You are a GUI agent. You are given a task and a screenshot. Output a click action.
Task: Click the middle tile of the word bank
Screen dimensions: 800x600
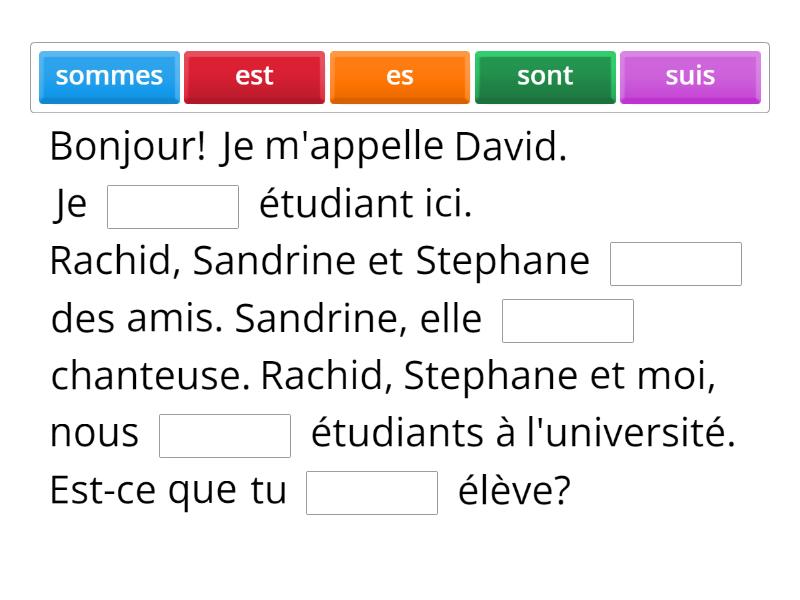pyautogui.click(x=399, y=75)
